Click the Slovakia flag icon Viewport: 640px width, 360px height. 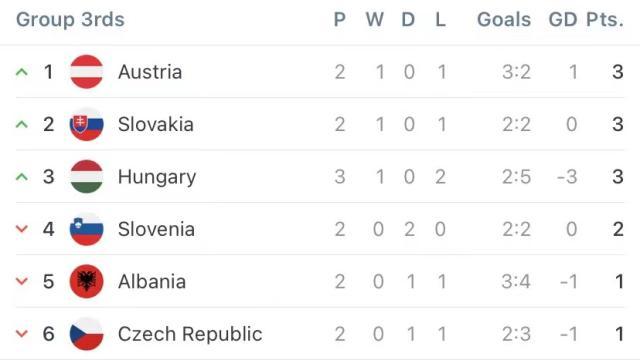coord(87,124)
